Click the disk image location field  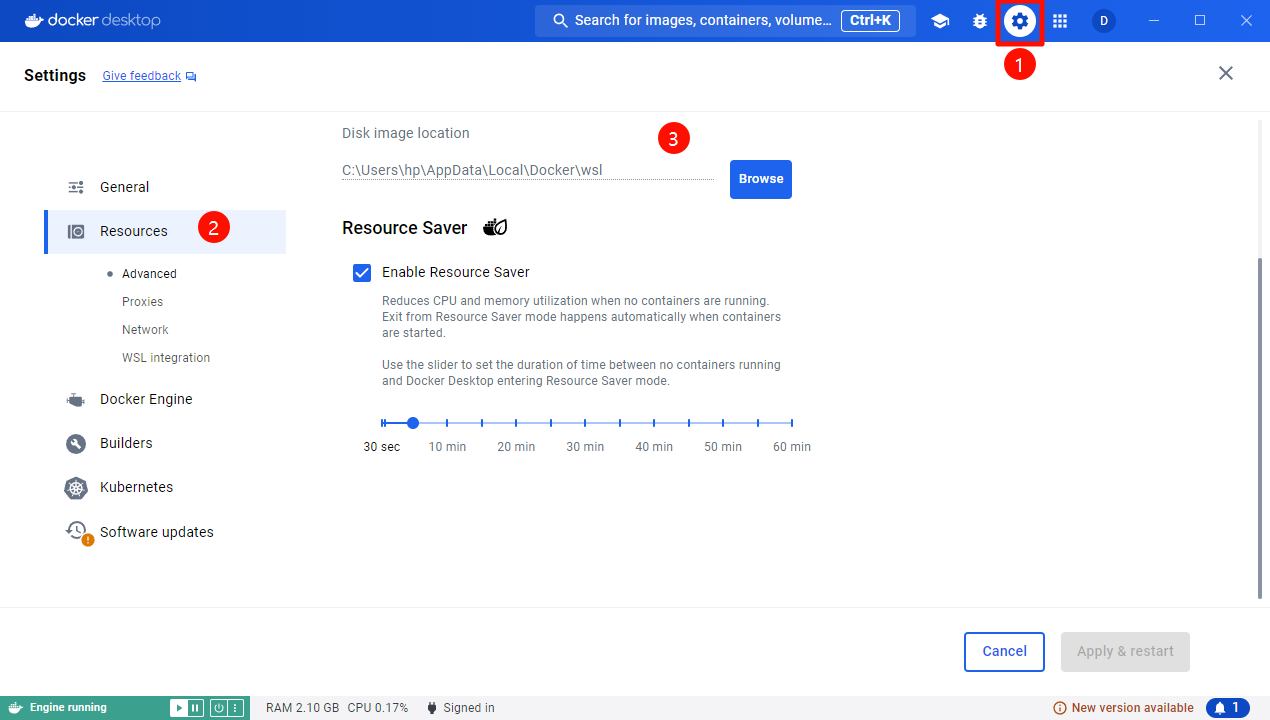(x=528, y=170)
